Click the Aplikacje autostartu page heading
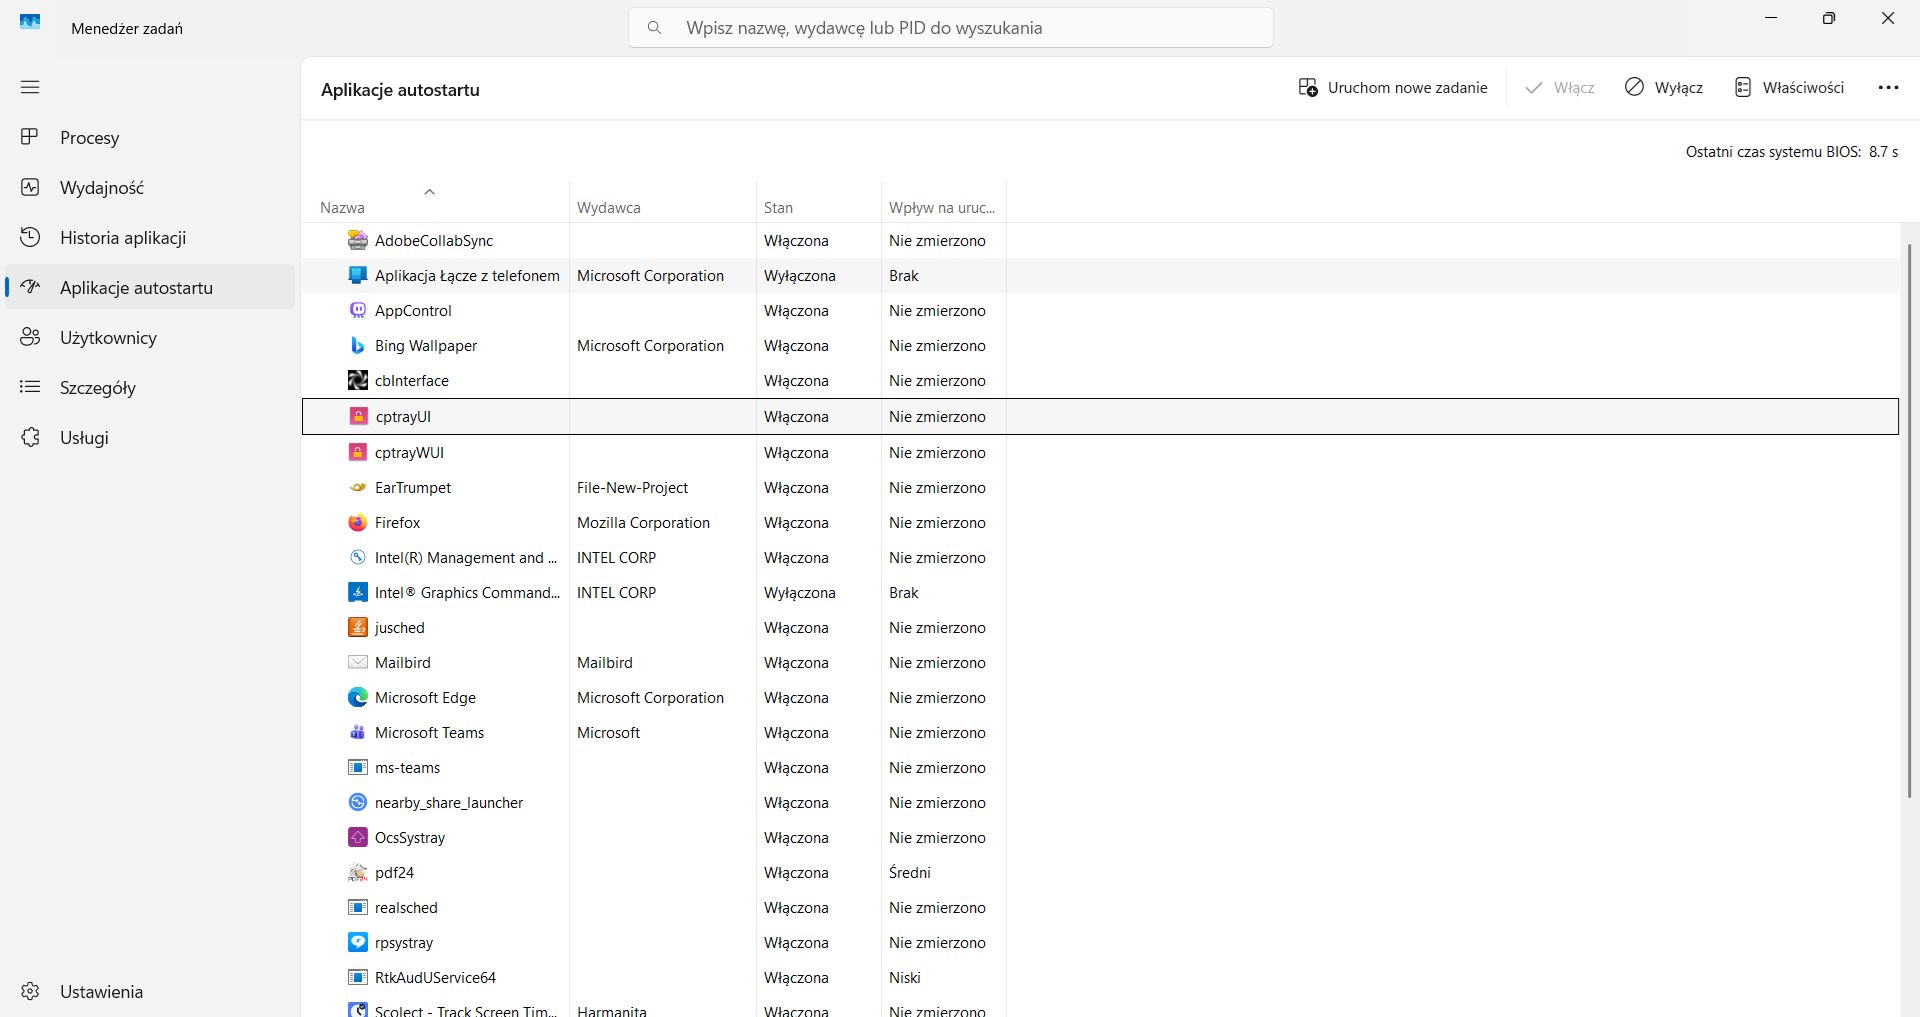The image size is (1920, 1017). click(x=400, y=89)
